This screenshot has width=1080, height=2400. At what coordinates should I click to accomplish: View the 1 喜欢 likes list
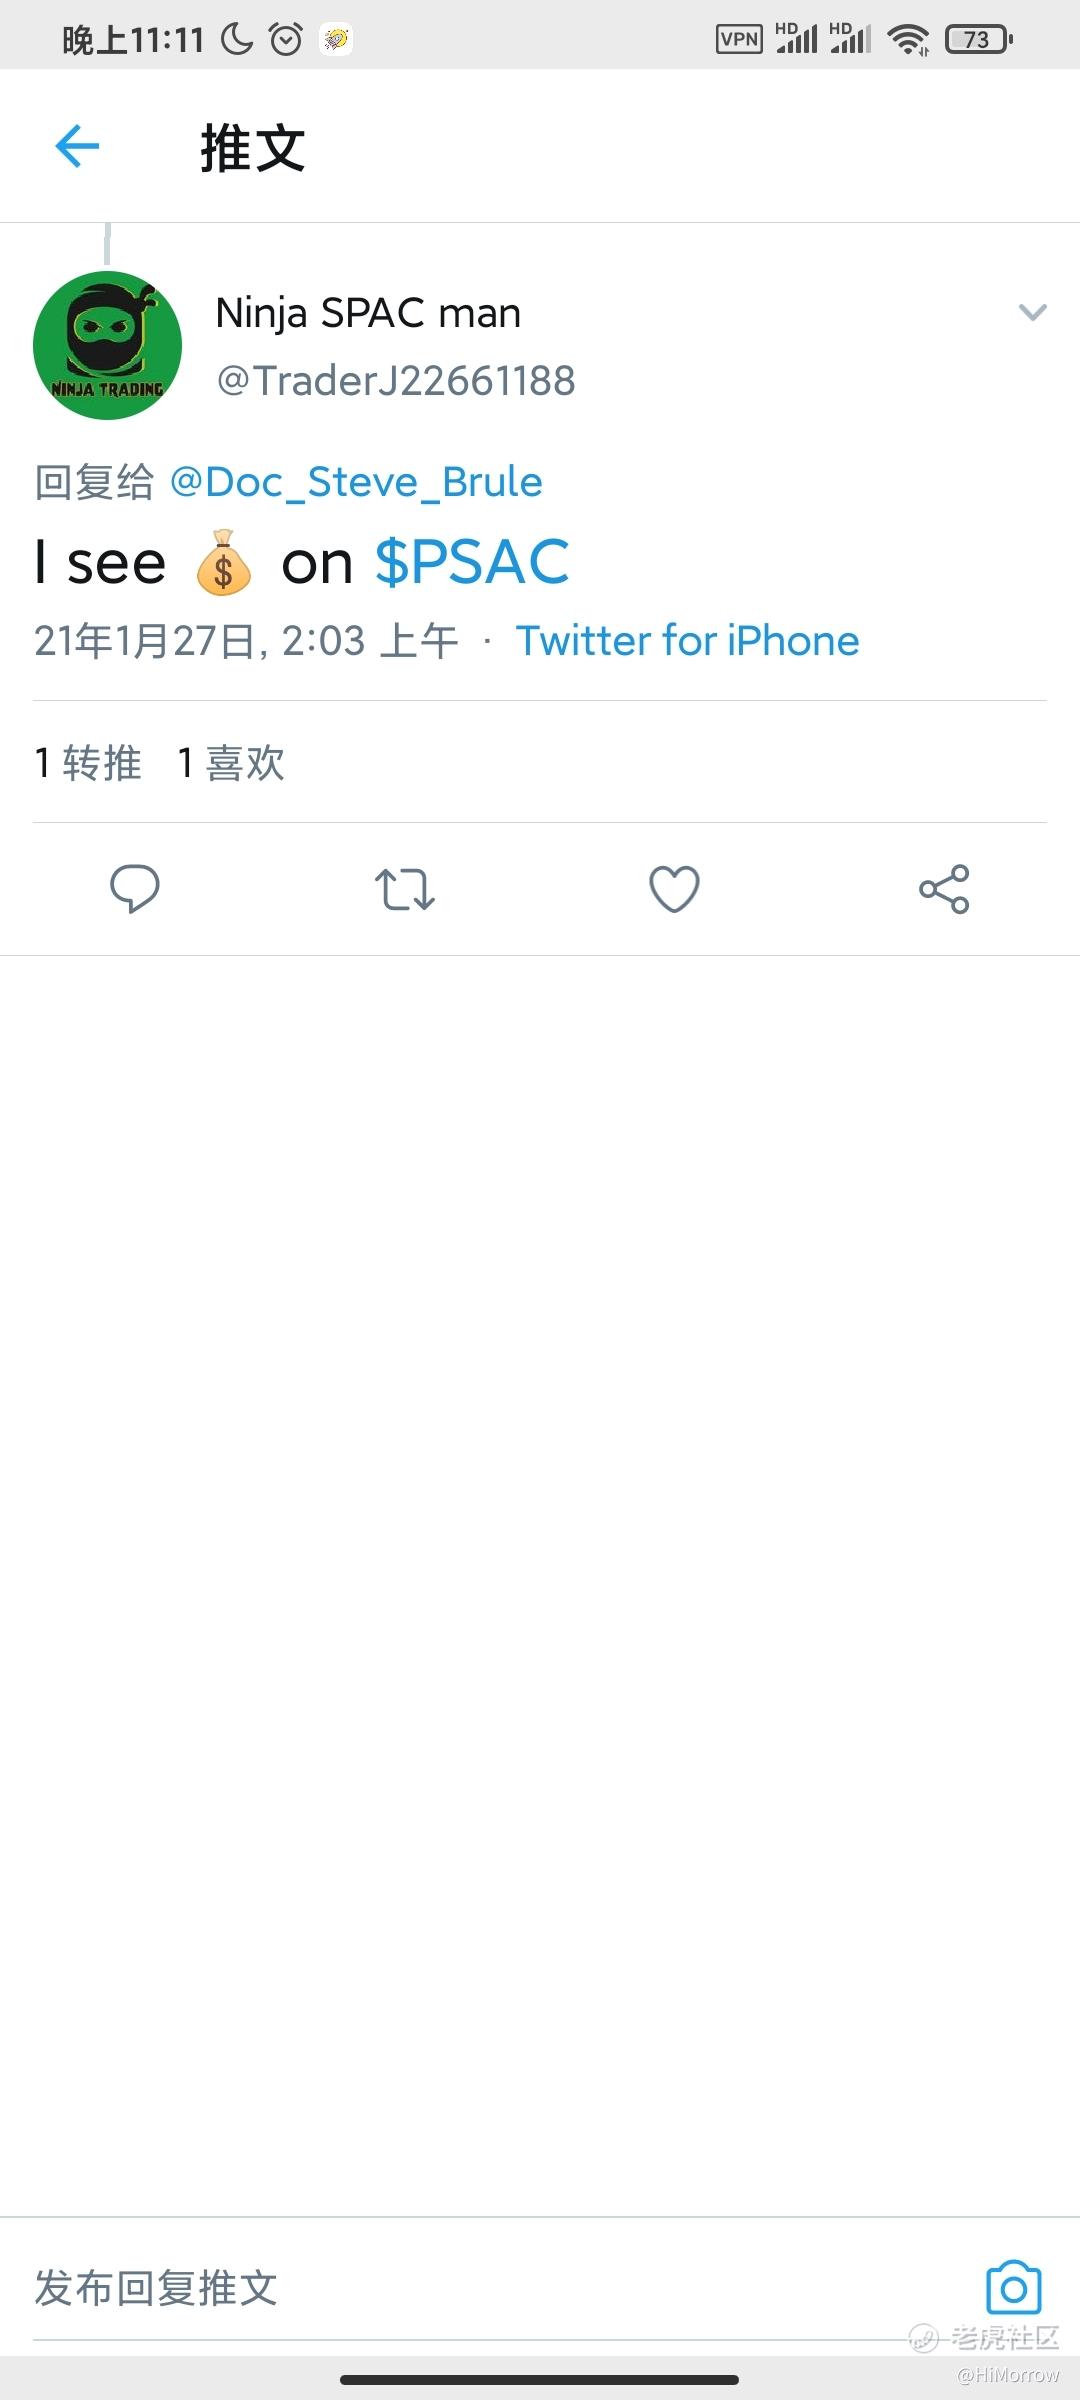coord(231,763)
